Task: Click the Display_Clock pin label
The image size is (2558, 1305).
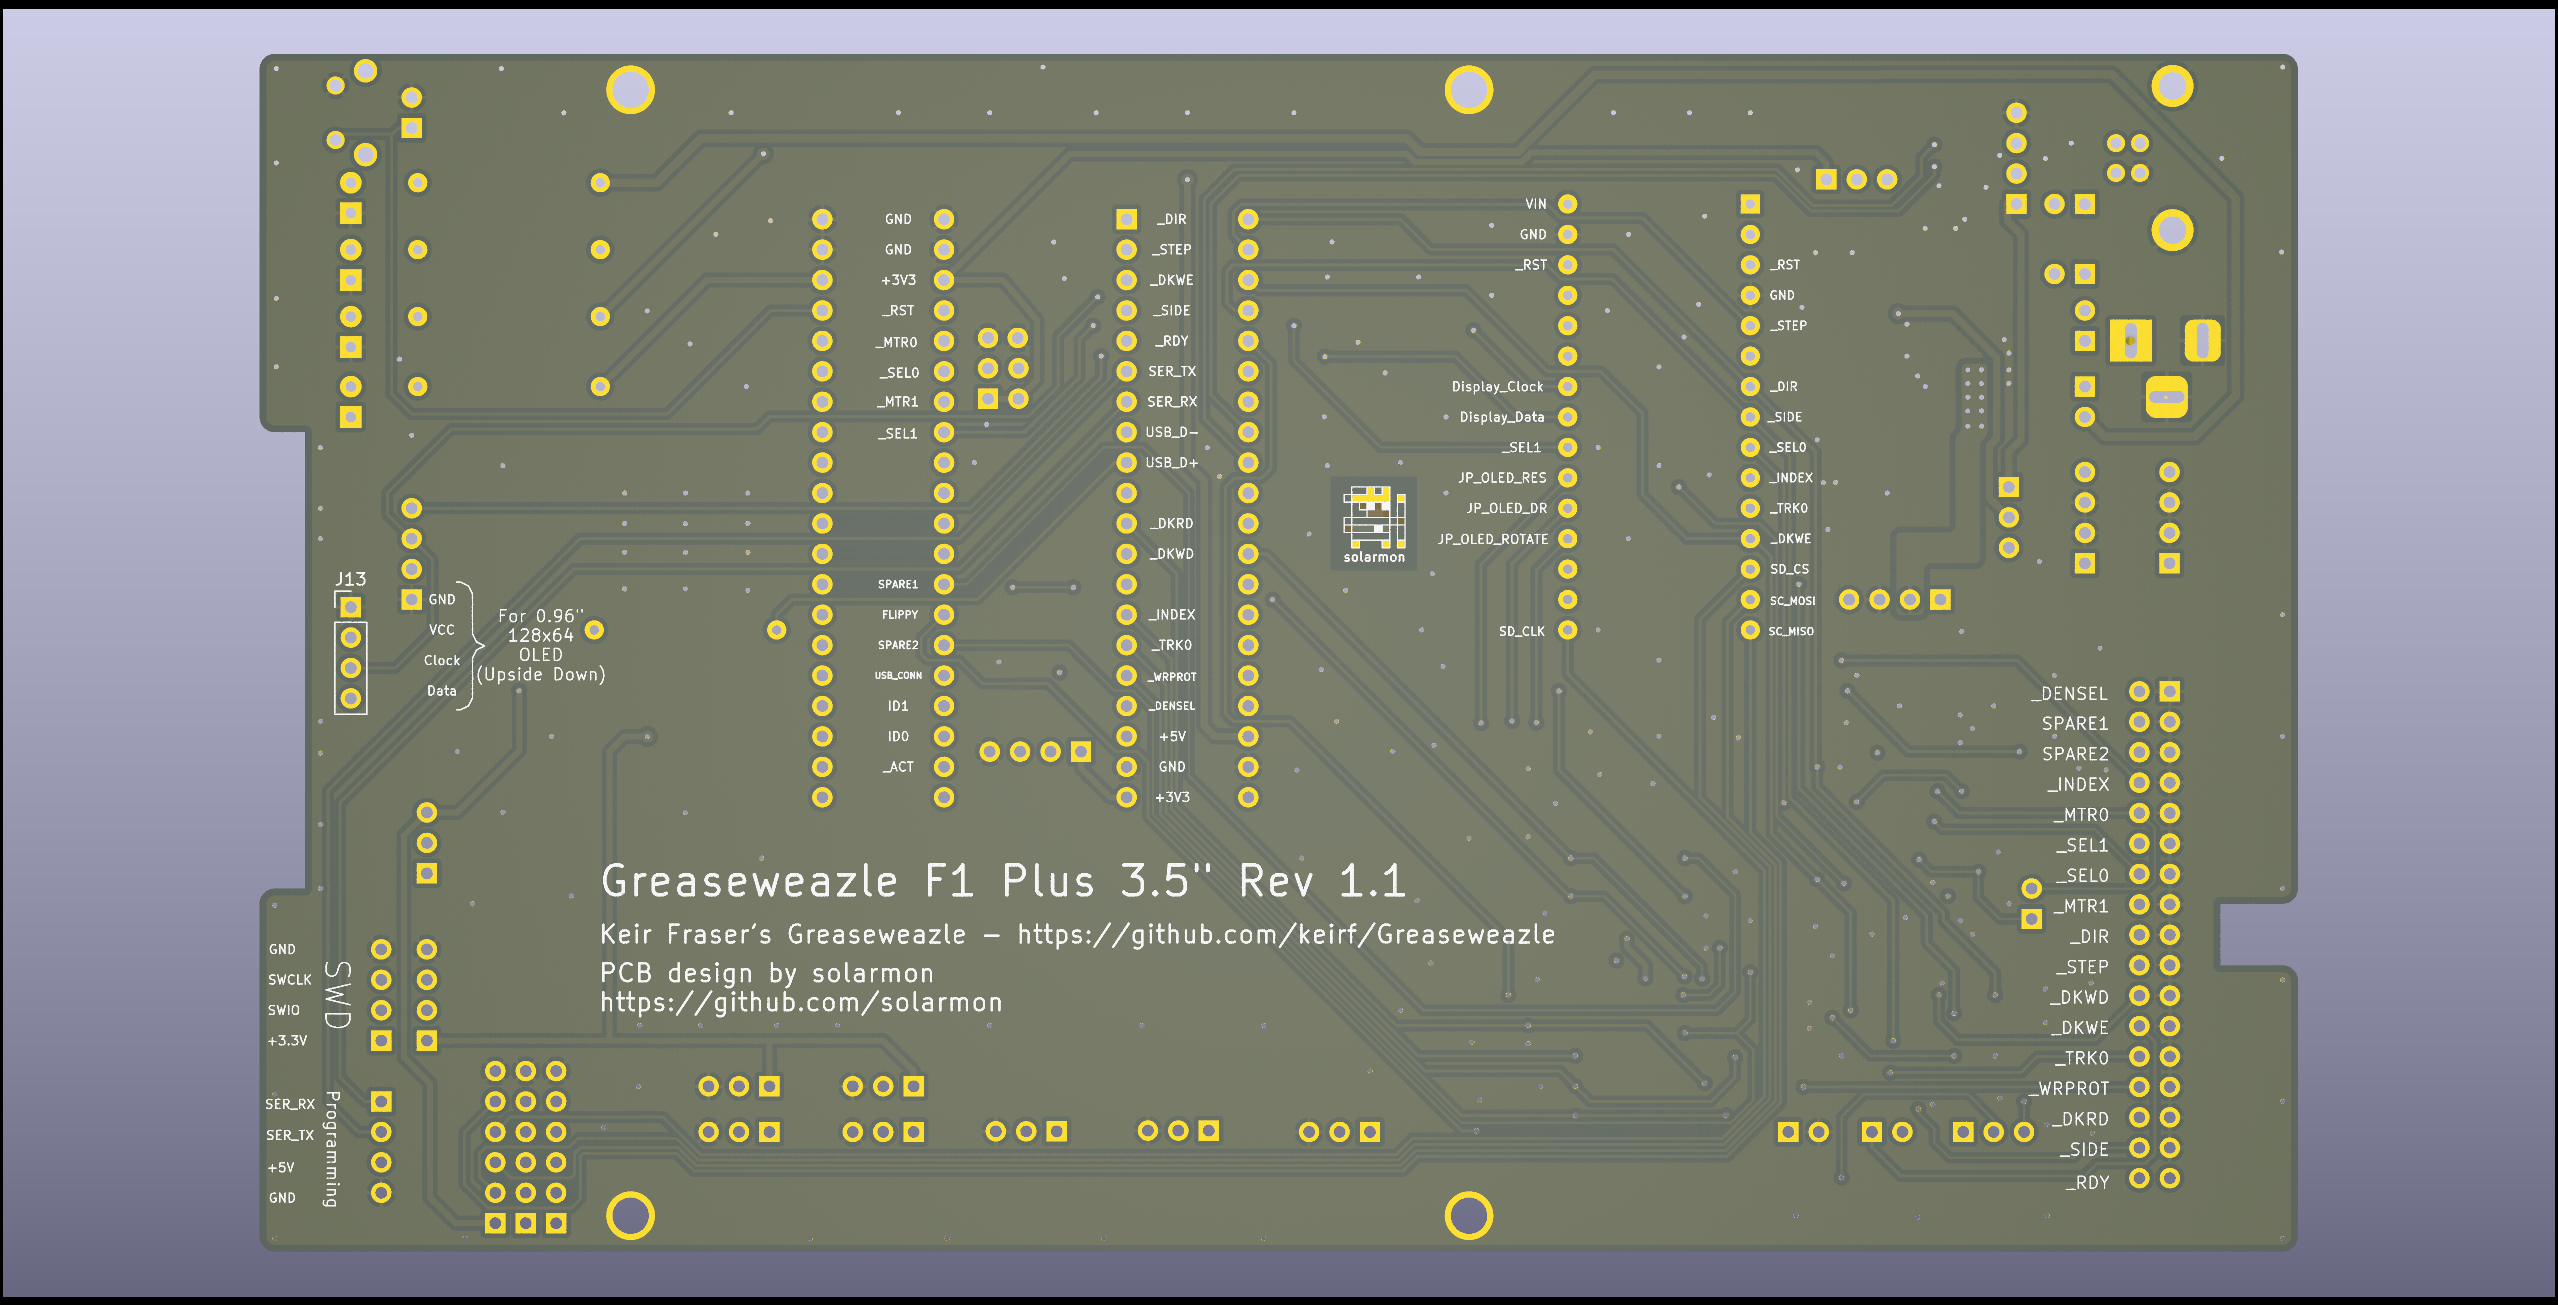Action: (x=1497, y=387)
